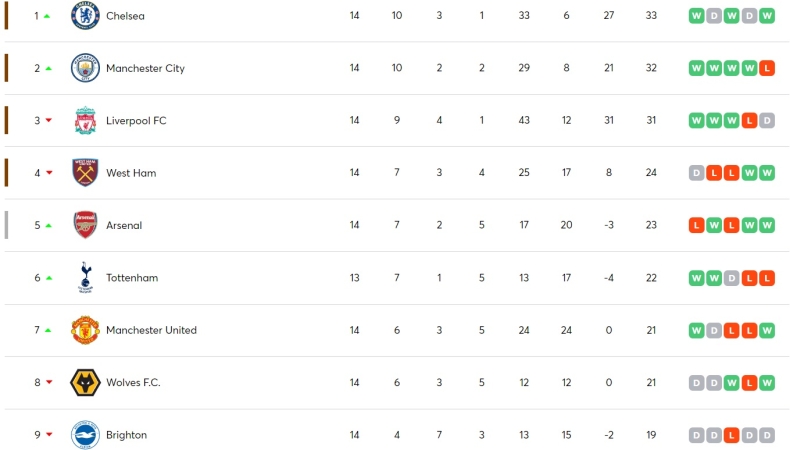This screenshot has height=450, width=790.
Task: Click the green up arrow beside Chelsea's rank
Action: pyautogui.click(x=47, y=16)
